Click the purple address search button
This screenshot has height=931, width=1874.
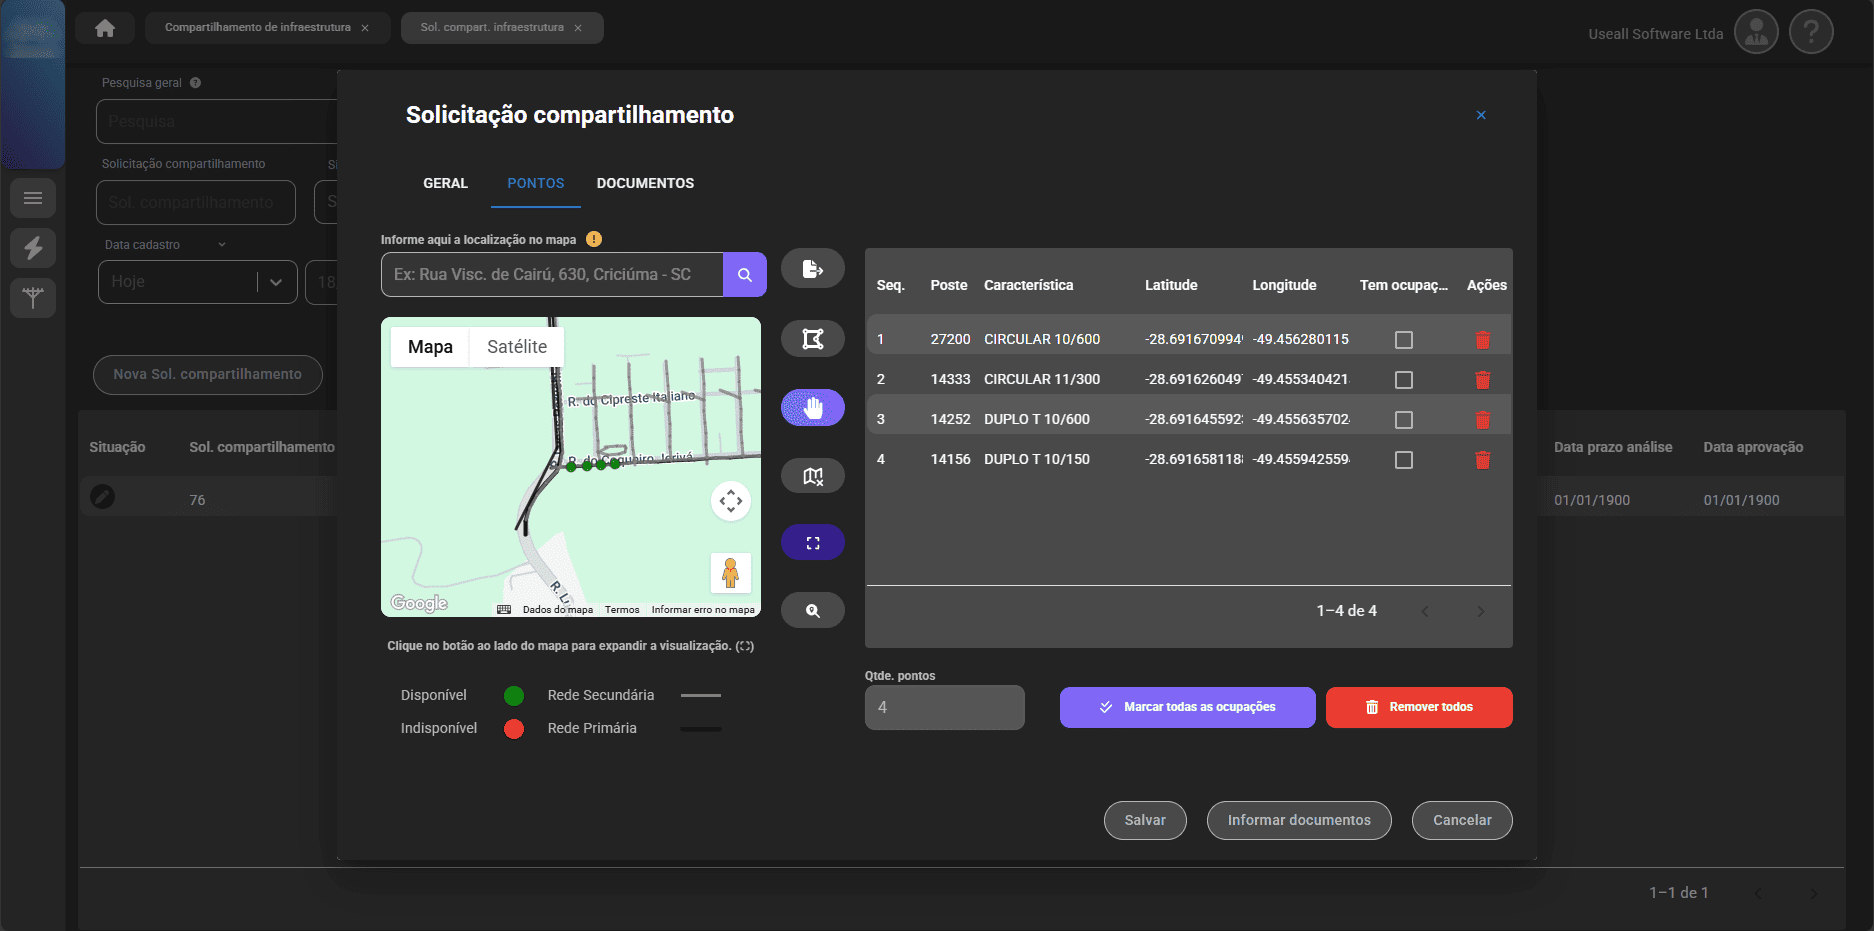(744, 275)
